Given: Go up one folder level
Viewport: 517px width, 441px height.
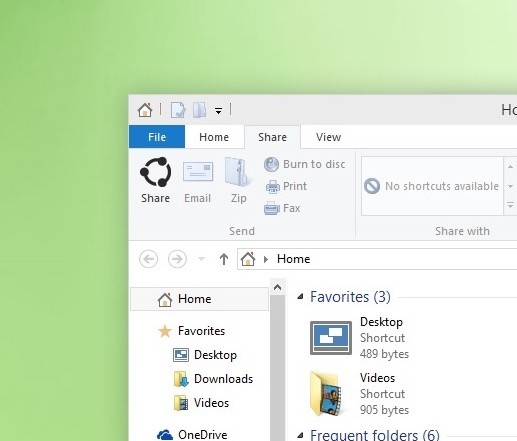Looking at the screenshot, I should click(224, 259).
